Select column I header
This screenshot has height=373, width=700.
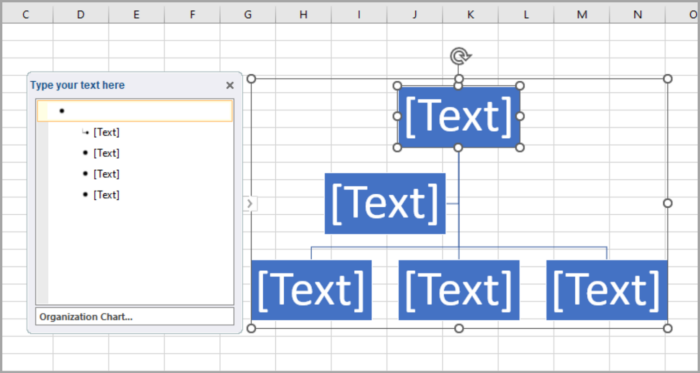[359, 15]
